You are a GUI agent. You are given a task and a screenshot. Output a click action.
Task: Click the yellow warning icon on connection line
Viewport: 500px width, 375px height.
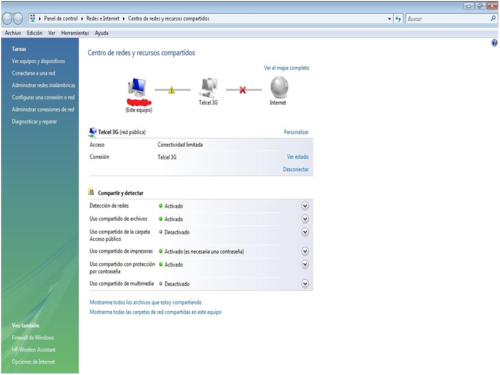point(172,90)
